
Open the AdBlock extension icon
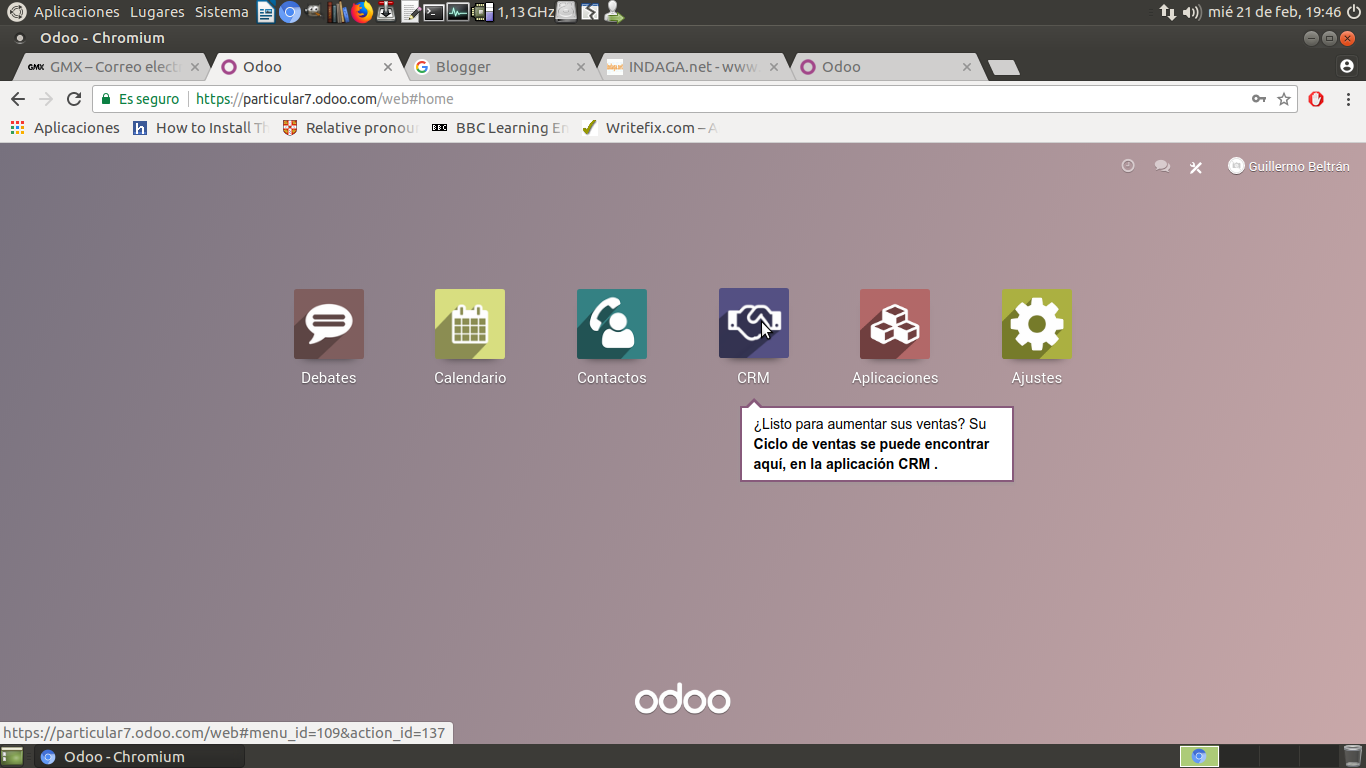[1317, 99]
